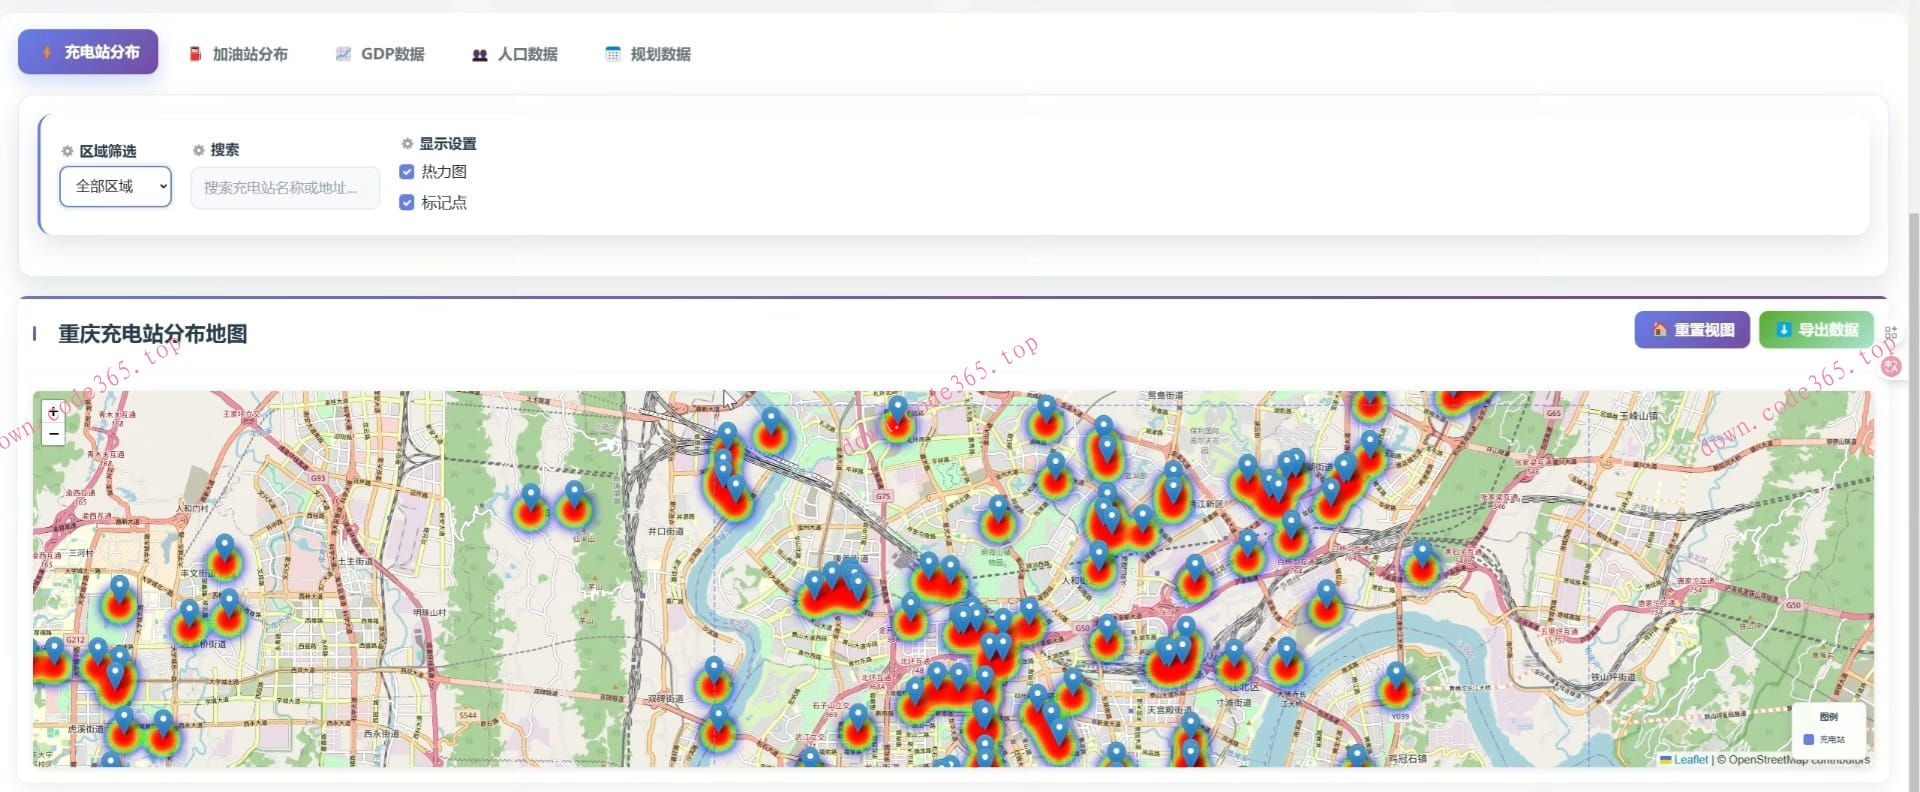1920x792 pixels.
Task: Open the GDP数据 tab
Action: point(380,54)
